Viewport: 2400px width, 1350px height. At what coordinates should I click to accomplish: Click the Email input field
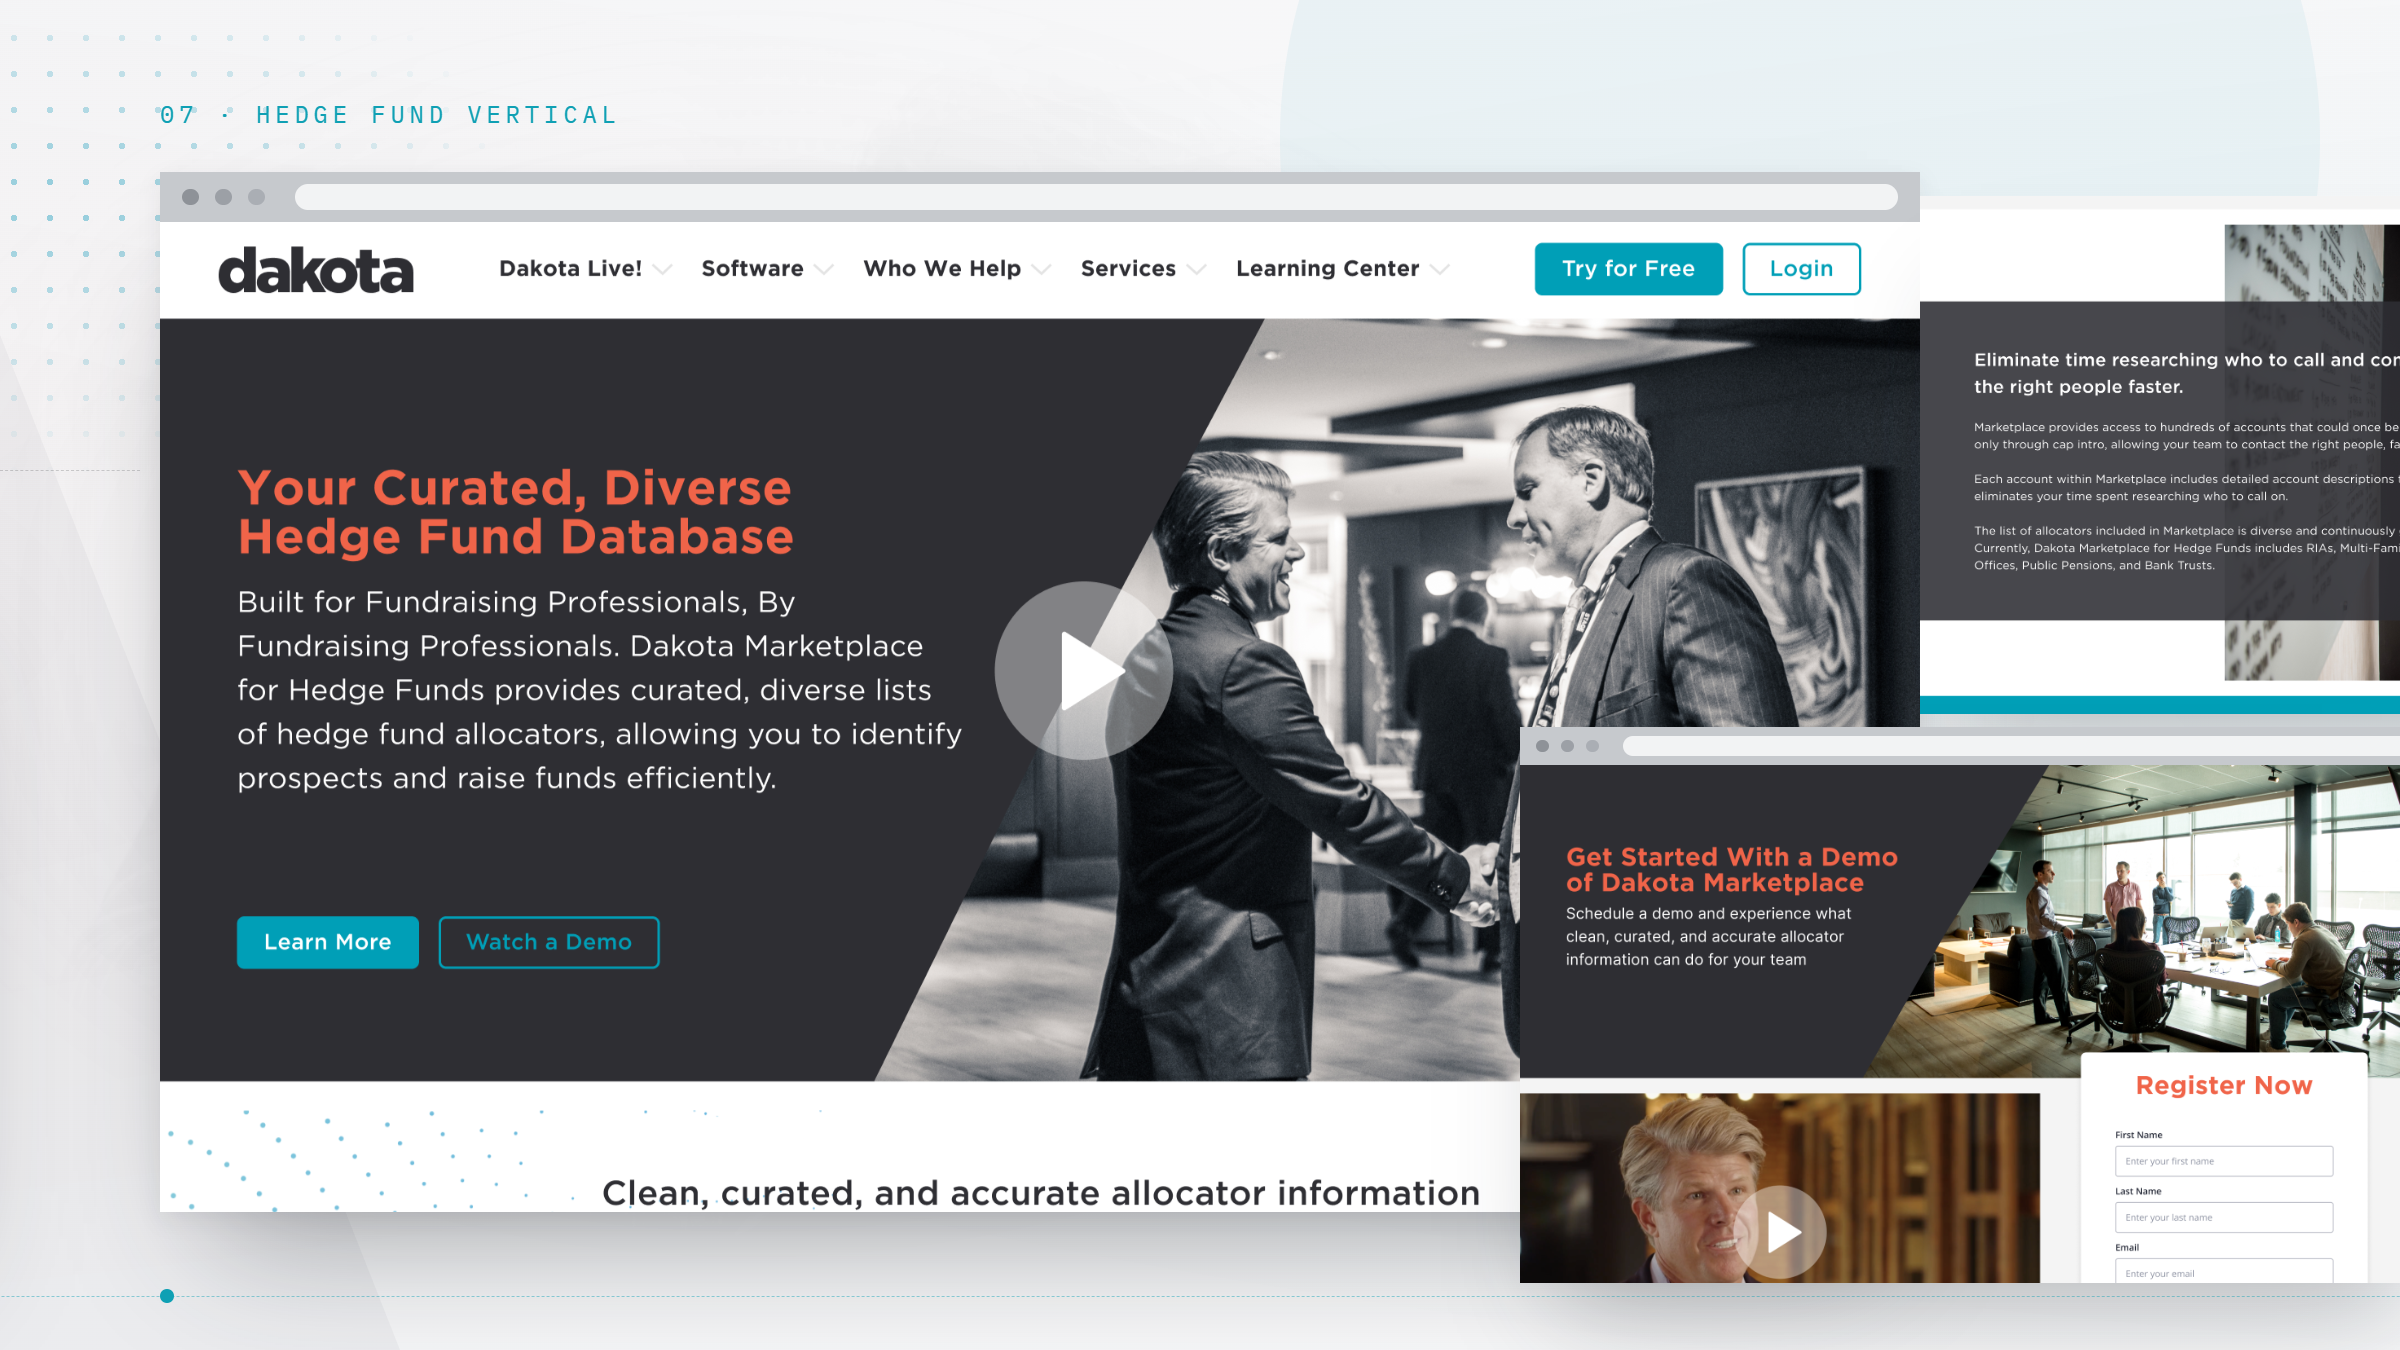tap(2224, 1271)
